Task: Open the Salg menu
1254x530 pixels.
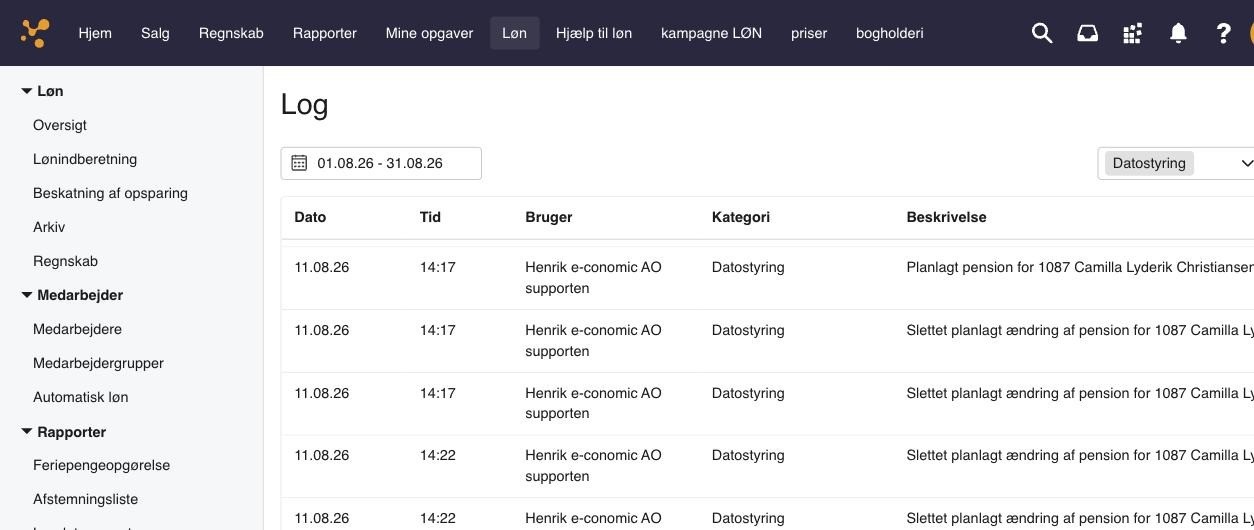Action: click(155, 33)
